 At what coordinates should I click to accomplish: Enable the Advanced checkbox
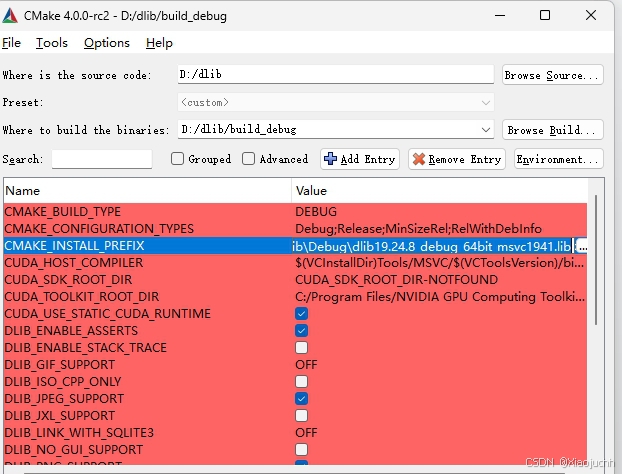click(x=248, y=159)
